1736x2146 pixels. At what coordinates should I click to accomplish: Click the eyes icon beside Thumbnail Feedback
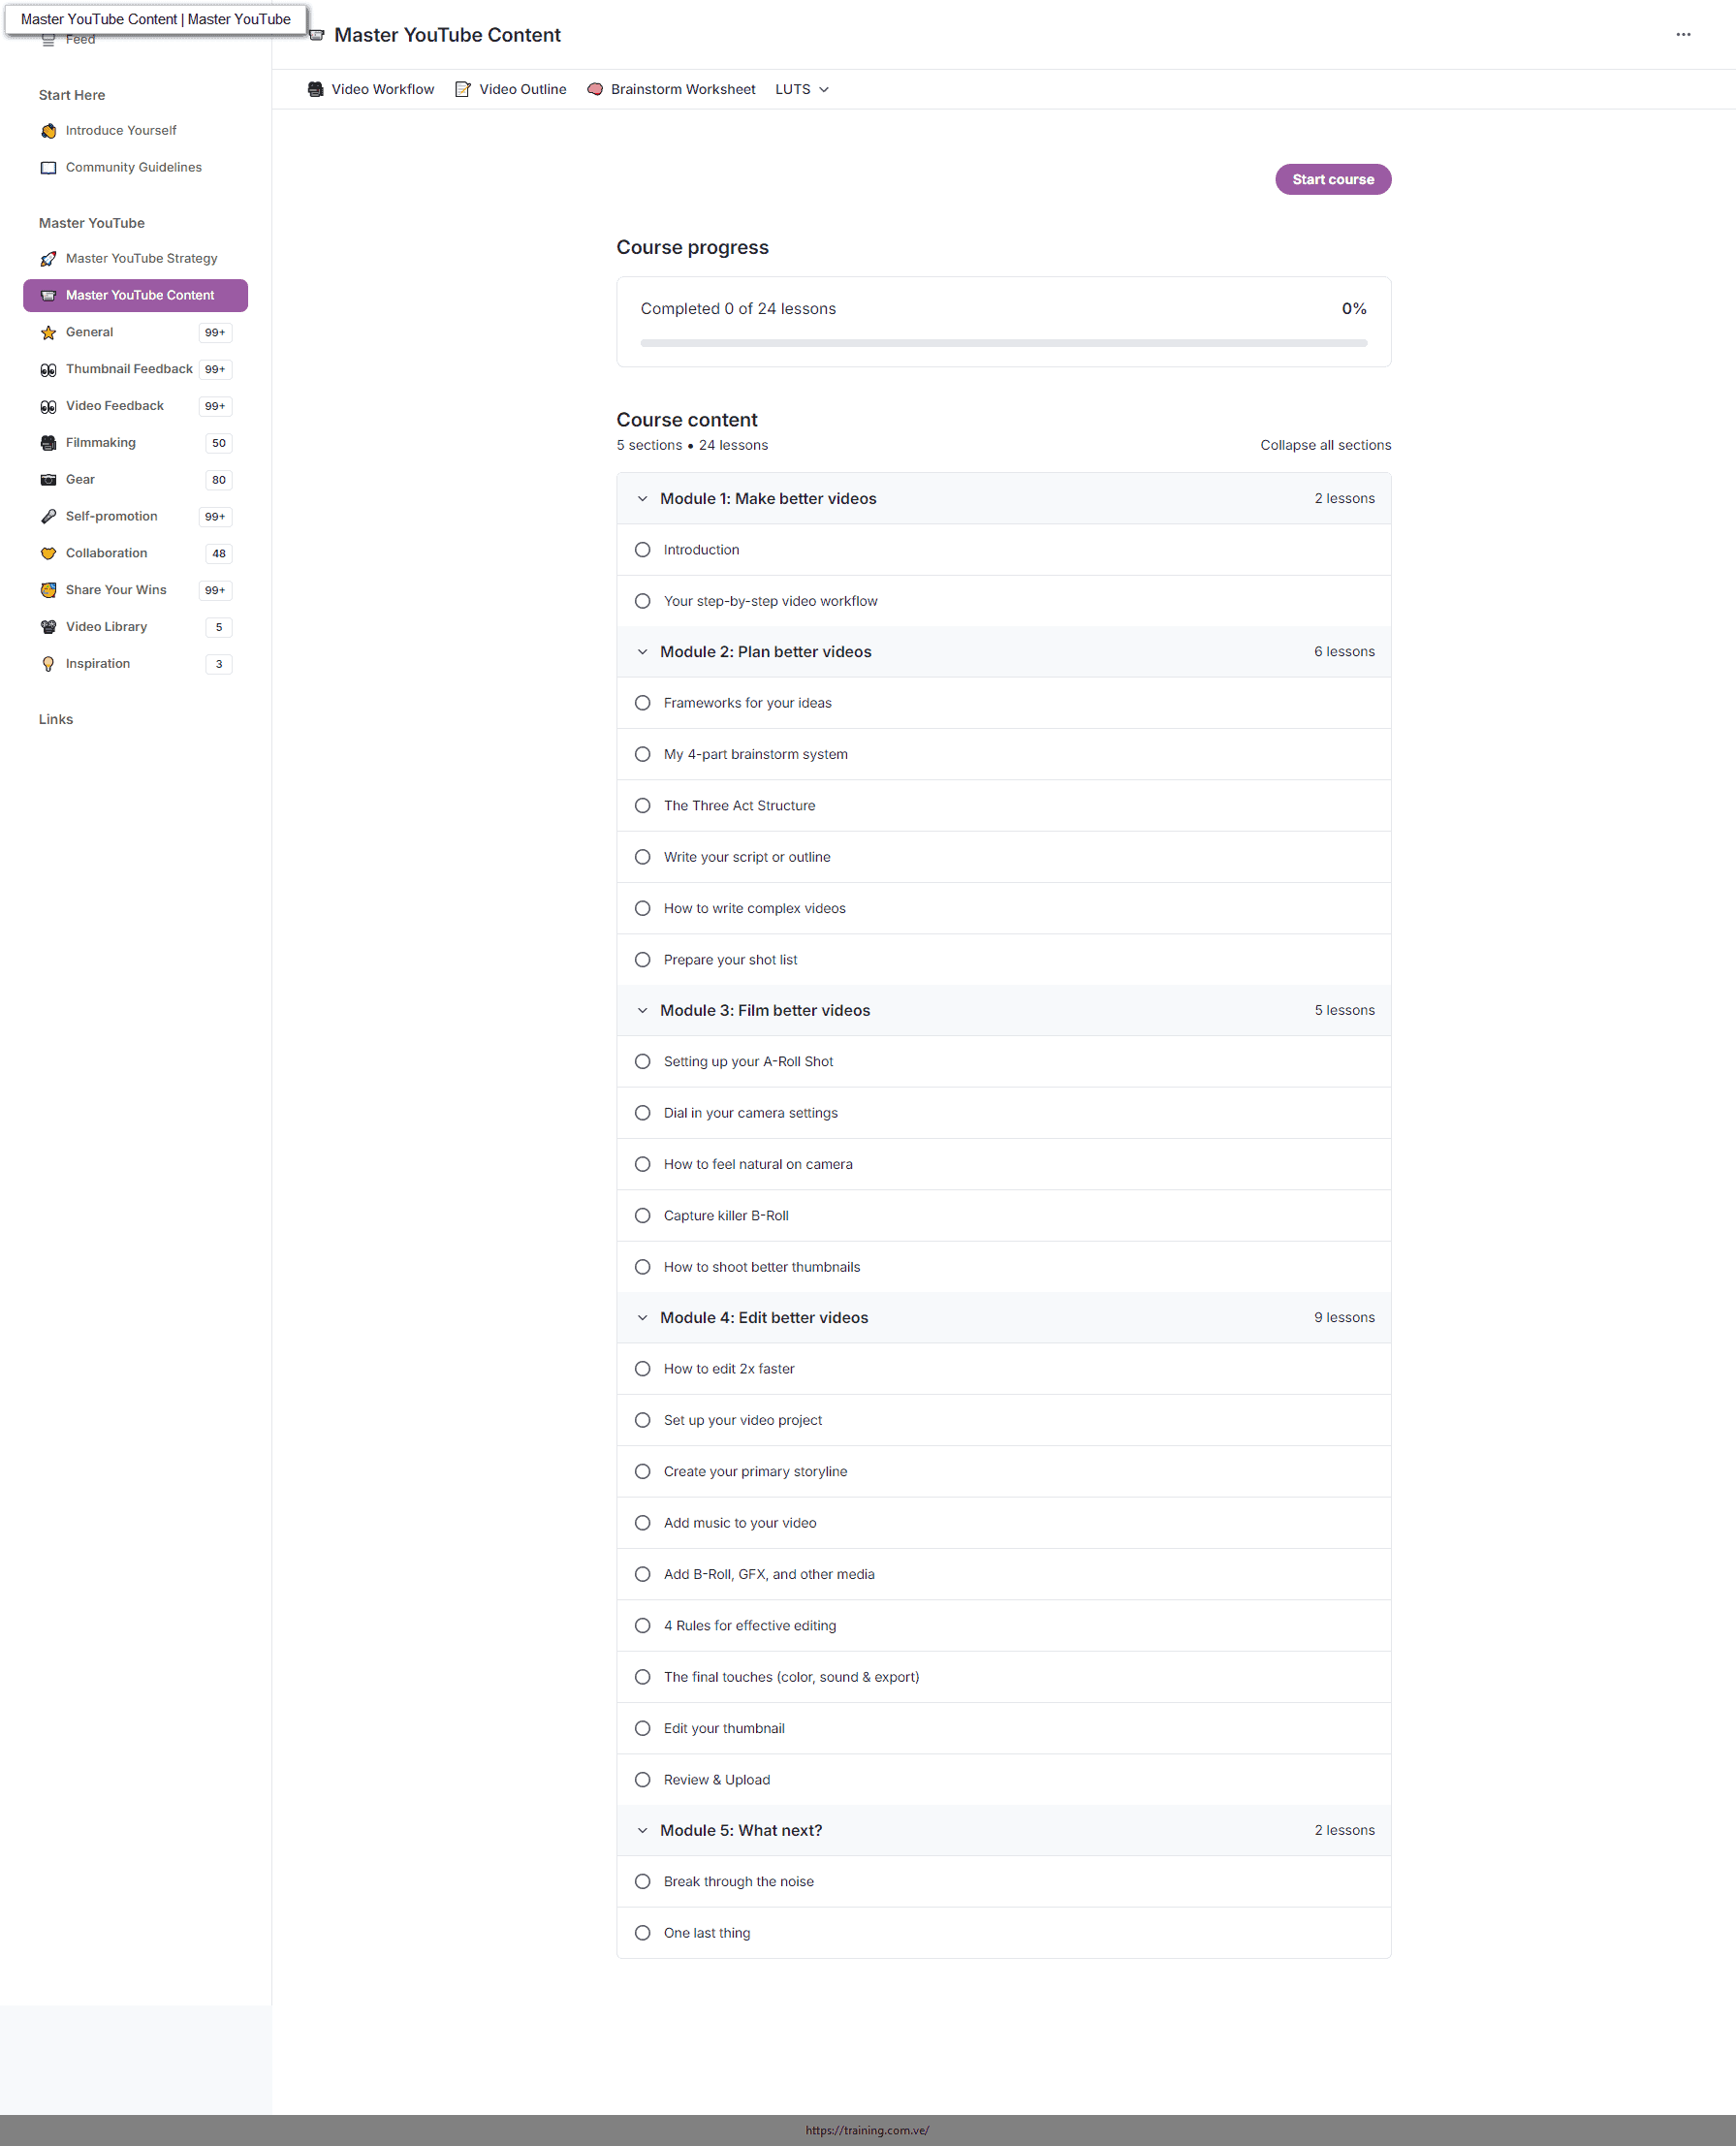pyautogui.click(x=48, y=370)
